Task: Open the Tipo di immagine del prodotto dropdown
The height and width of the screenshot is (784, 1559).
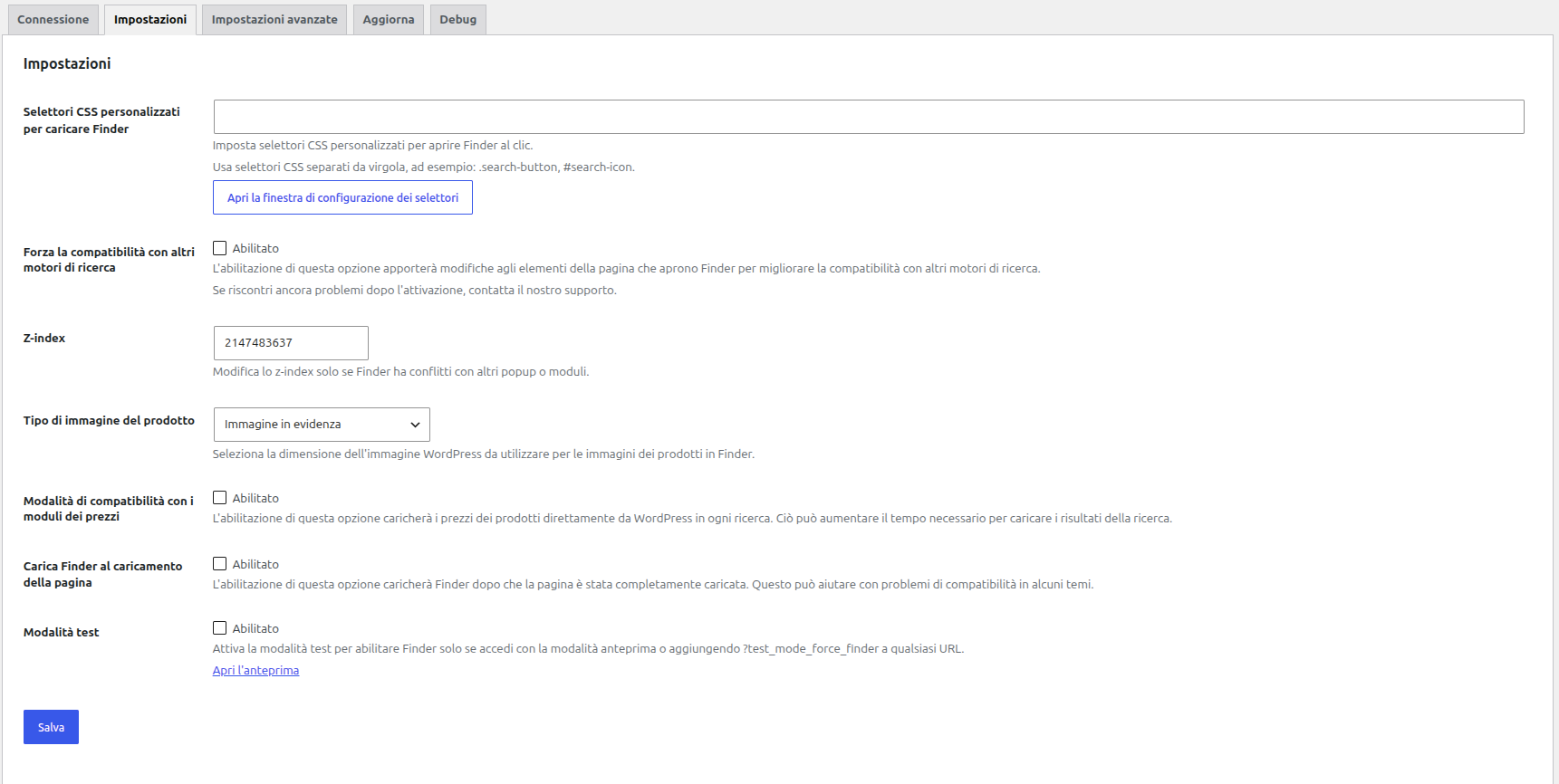Action: point(322,424)
